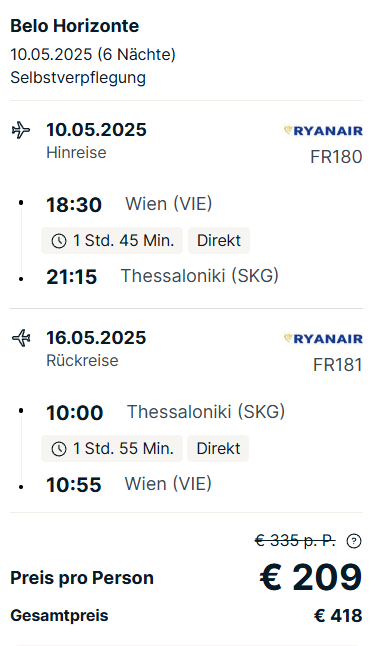Select the Belo Horizonte heading
This screenshot has height=646, width=375.
(75, 26)
